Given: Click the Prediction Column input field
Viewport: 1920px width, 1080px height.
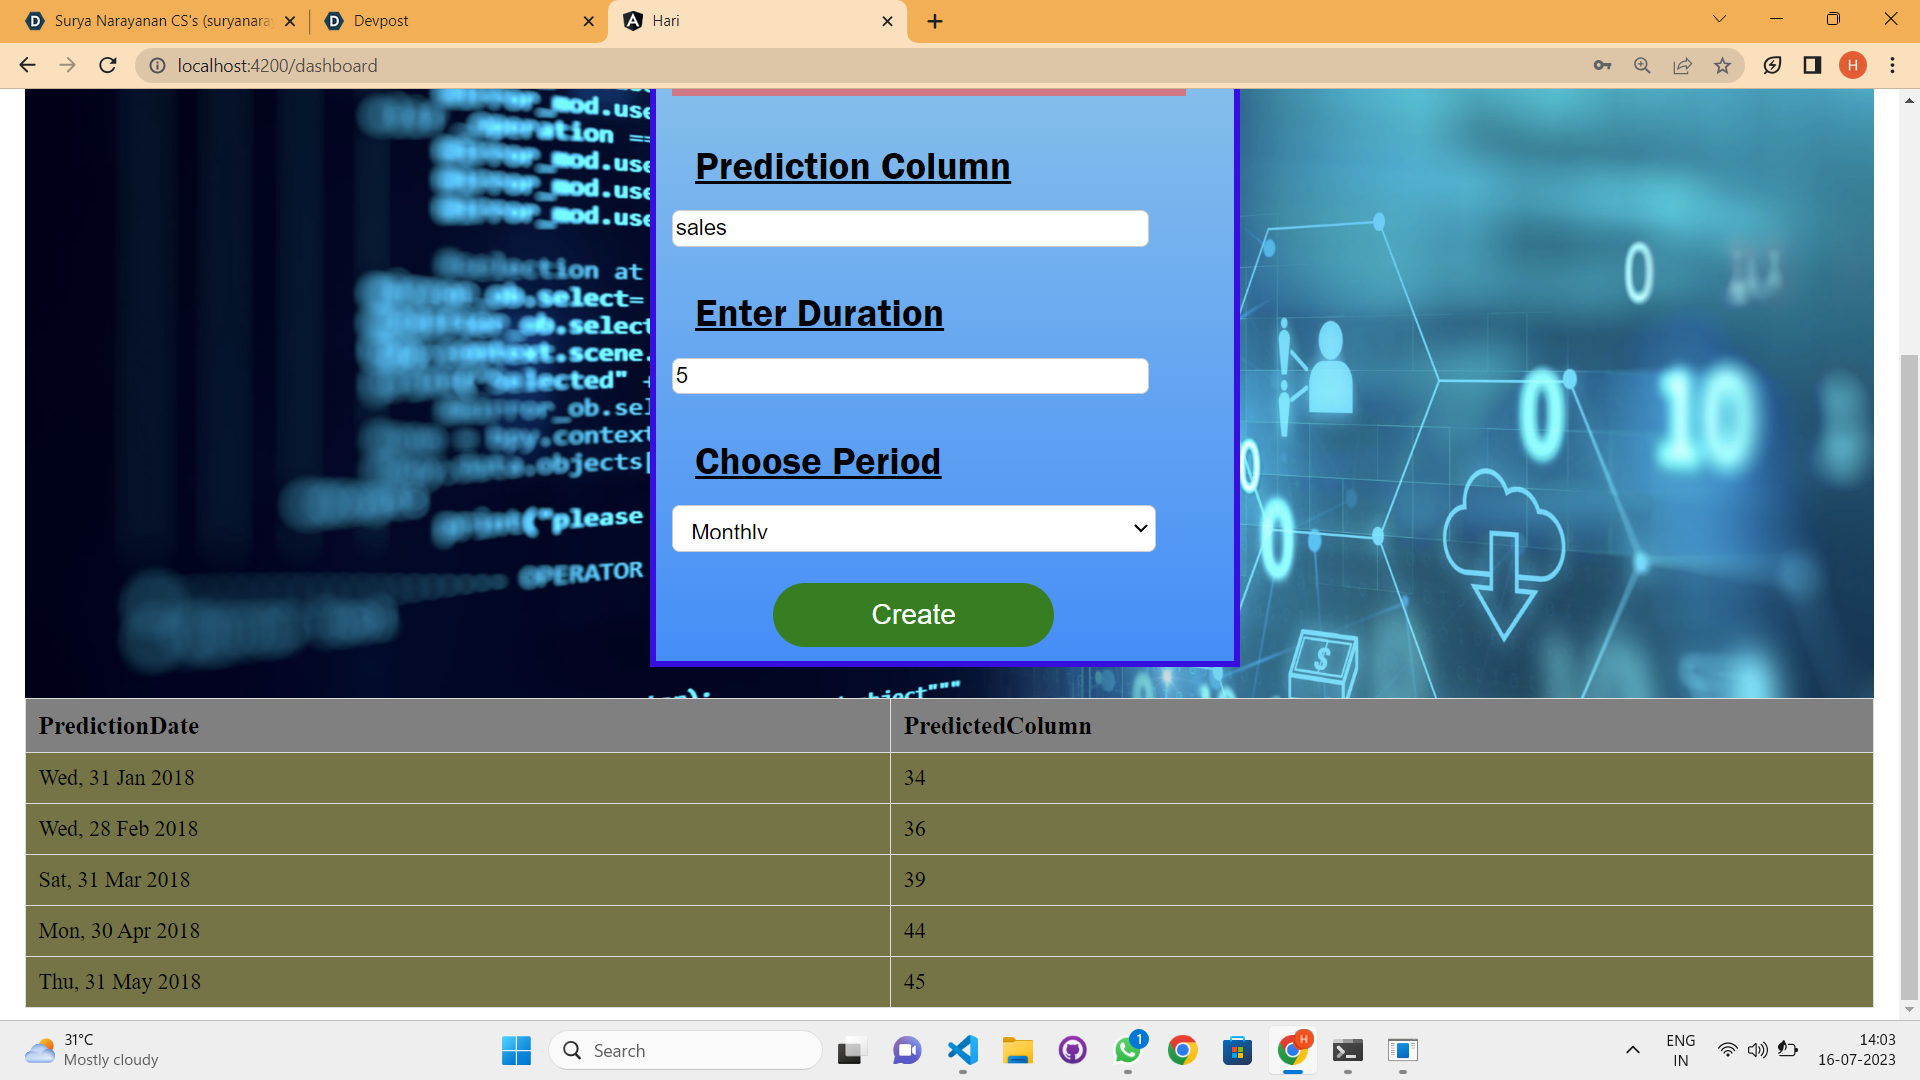Looking at the screenshot, I should click(x=909, y=228).
